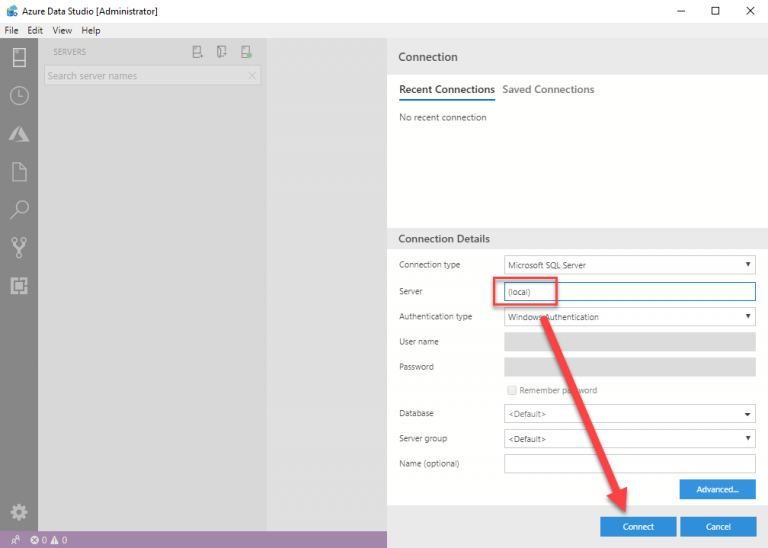Screen dimensions: 768x548
Task: Open the Explorer file icon
Action: click(19, 172)
